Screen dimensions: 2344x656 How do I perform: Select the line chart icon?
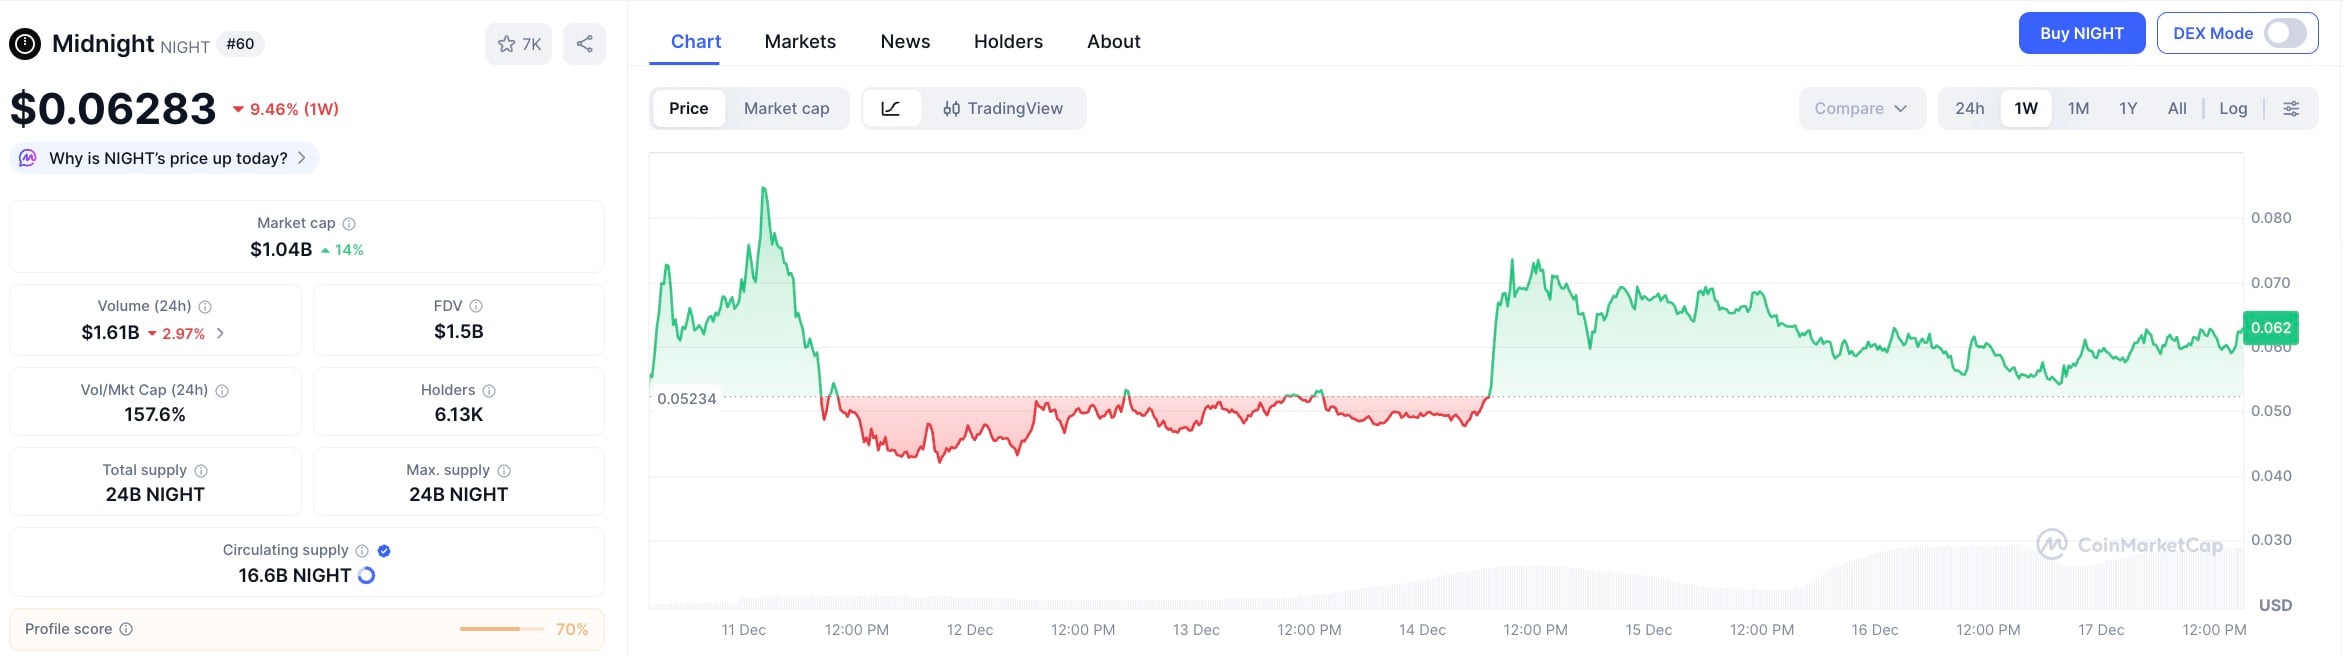[x=891, y=108]
